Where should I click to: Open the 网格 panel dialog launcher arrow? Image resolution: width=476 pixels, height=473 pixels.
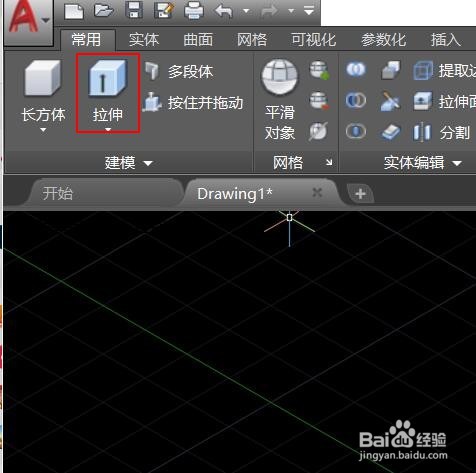329,162
